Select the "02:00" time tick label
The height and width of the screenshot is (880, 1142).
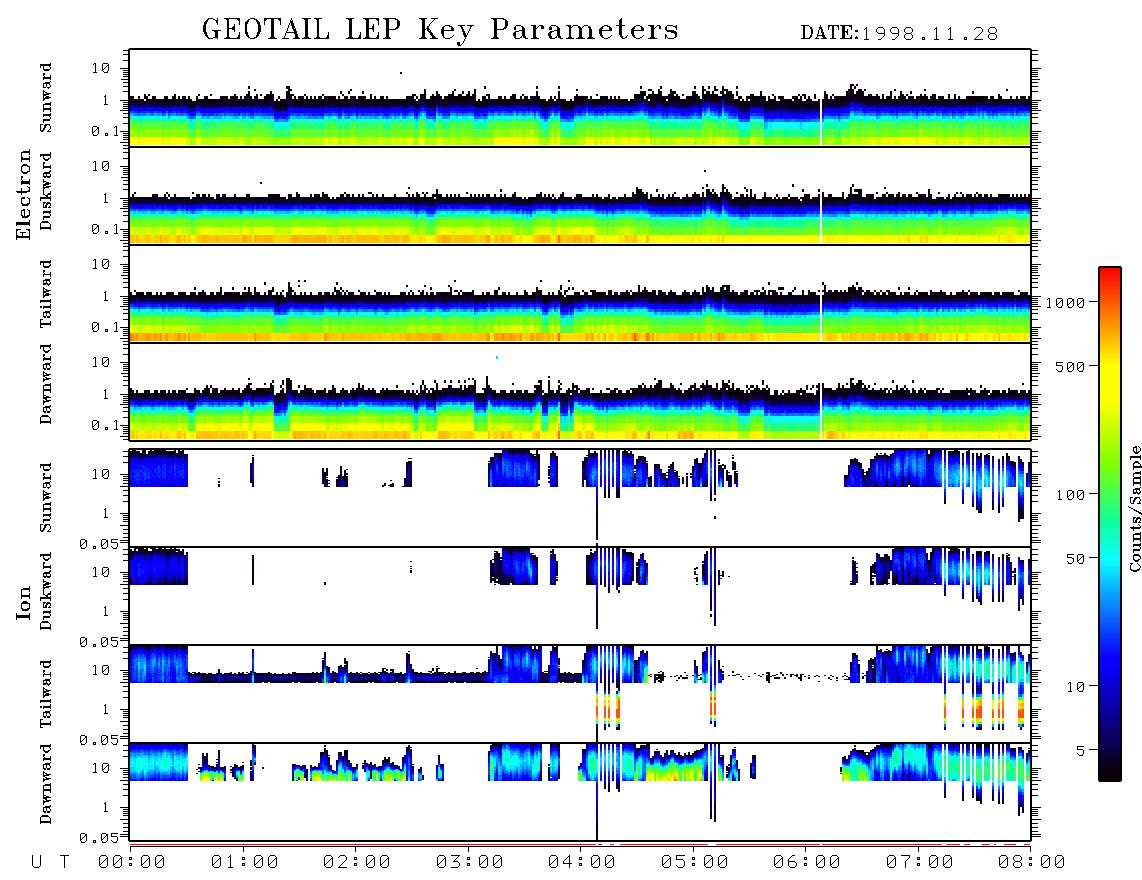pos(357,862)
